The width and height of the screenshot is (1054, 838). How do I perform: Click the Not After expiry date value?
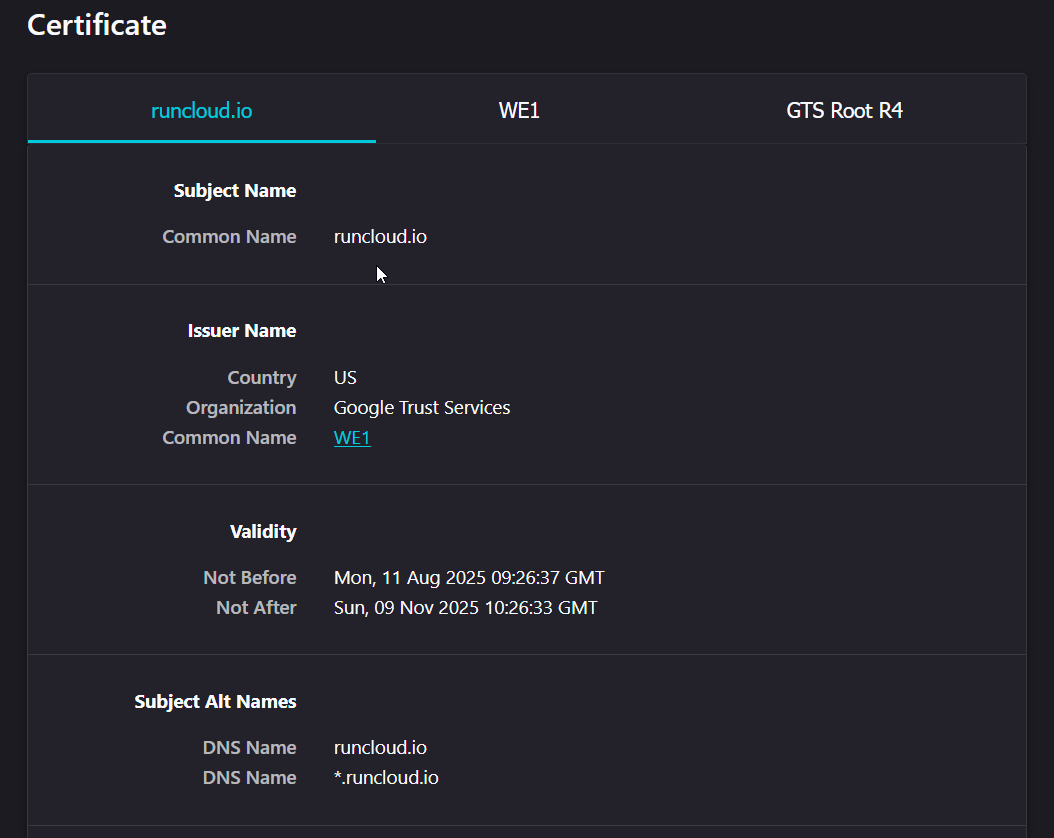(465, 608)
